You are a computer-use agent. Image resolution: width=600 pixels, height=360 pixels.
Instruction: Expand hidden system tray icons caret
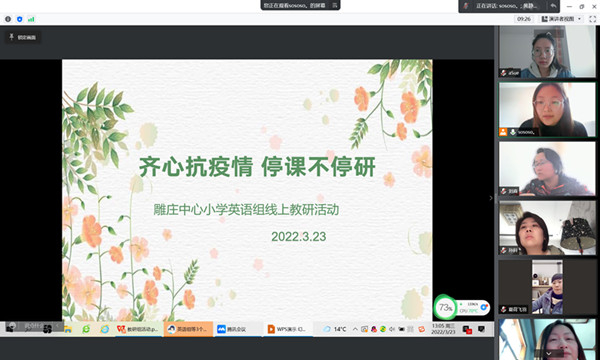[355, 329]
